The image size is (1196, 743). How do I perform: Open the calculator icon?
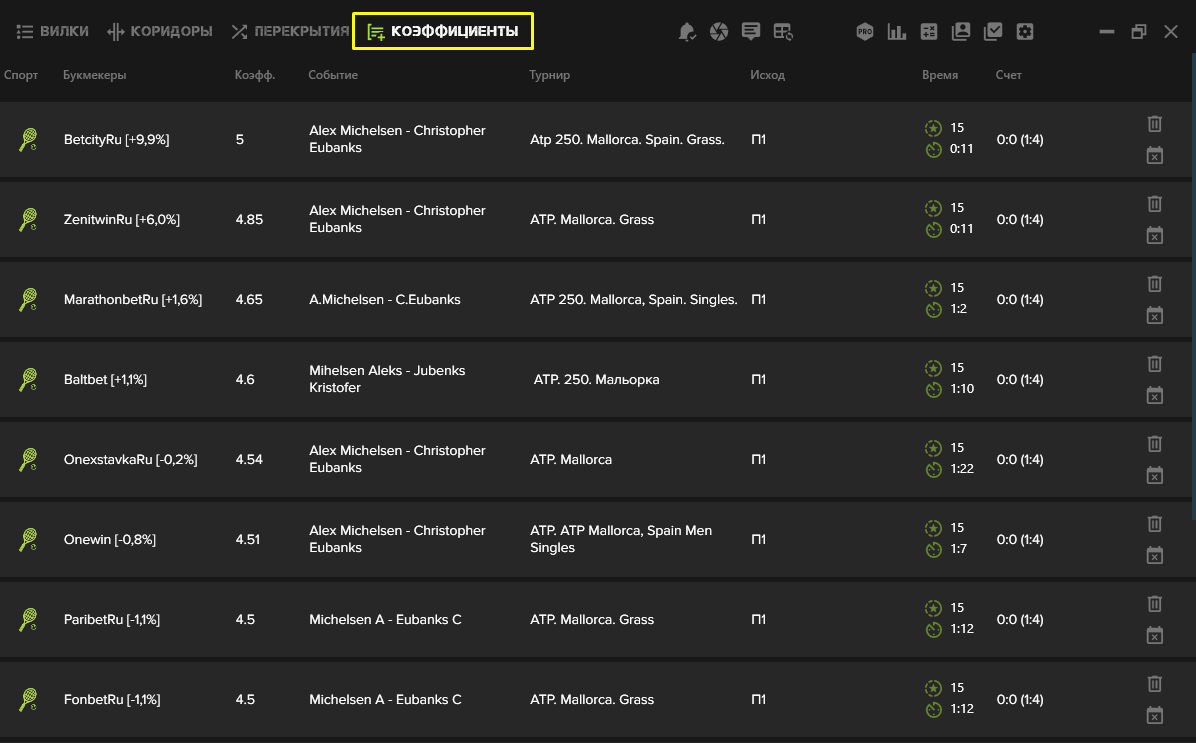point(928,31)
